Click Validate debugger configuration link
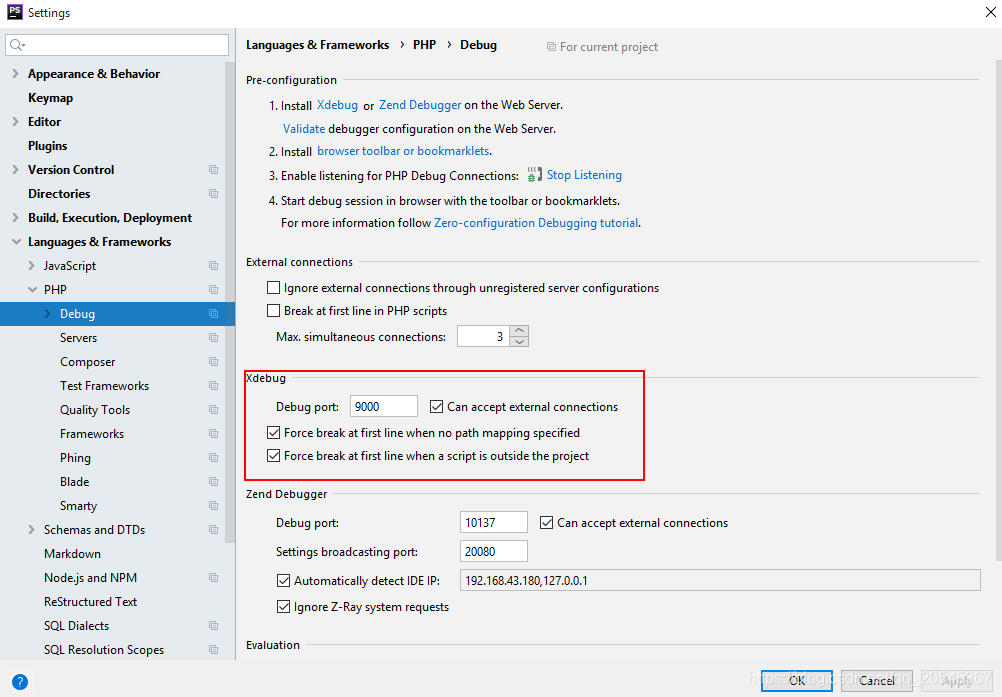The height and width of the screenshot is (697, 1002). click(x=304, y=128)
